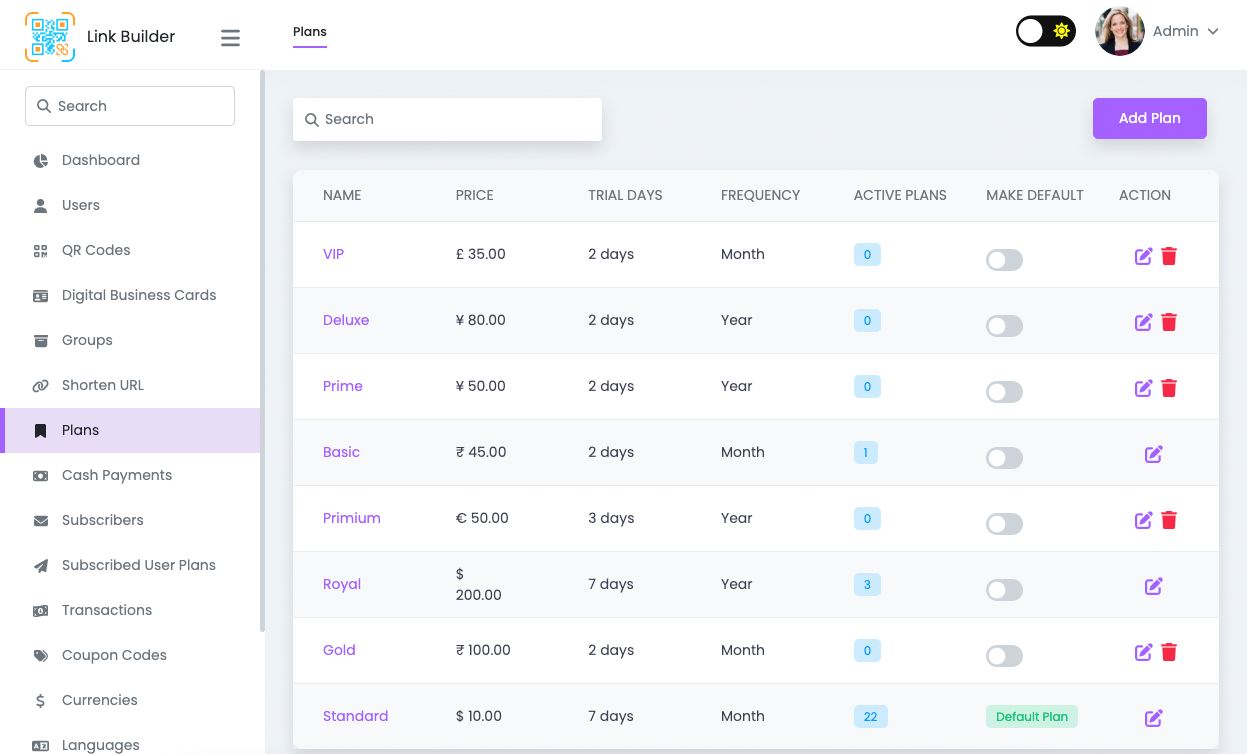Go to Digital Business Cards menu item
1247x754 pixels.
pyautogui.click(x=139, y=295)
